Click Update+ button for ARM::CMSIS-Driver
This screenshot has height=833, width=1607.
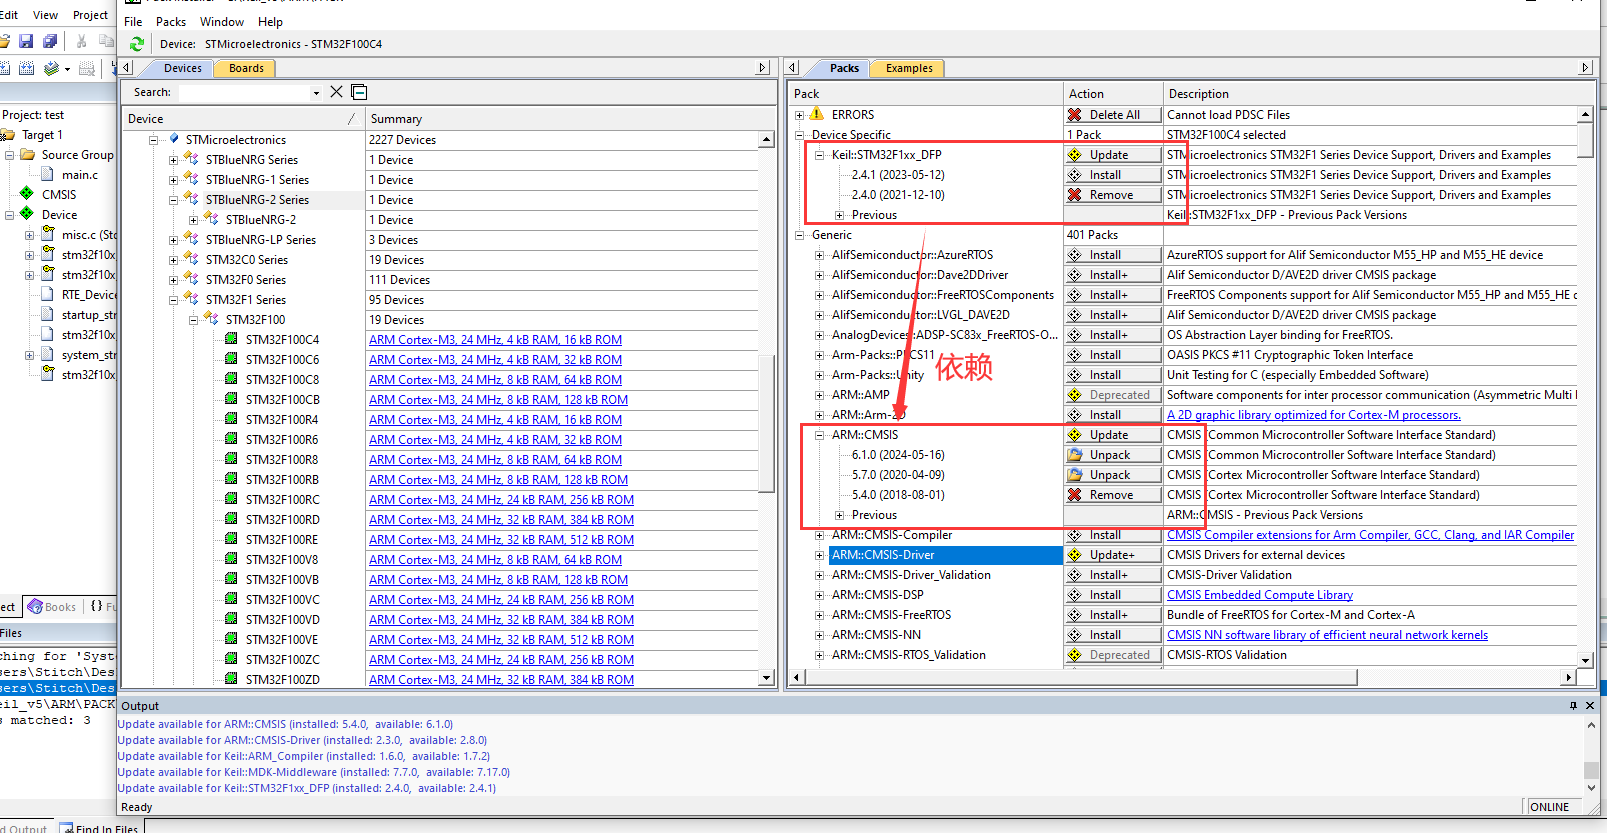(x=1113, y=555)
